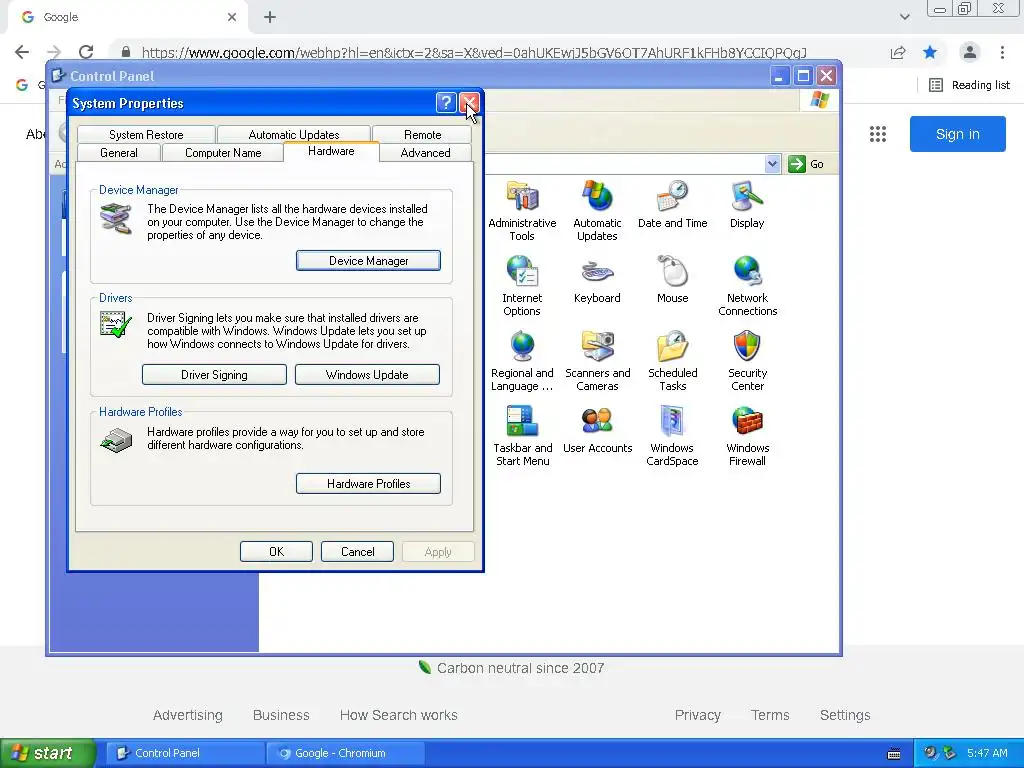Open the Privacy footer link

[697, 715]
